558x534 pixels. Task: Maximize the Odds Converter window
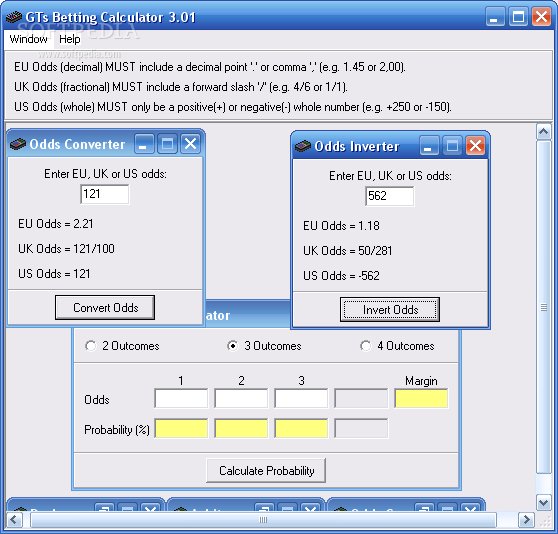pos(167,144)
